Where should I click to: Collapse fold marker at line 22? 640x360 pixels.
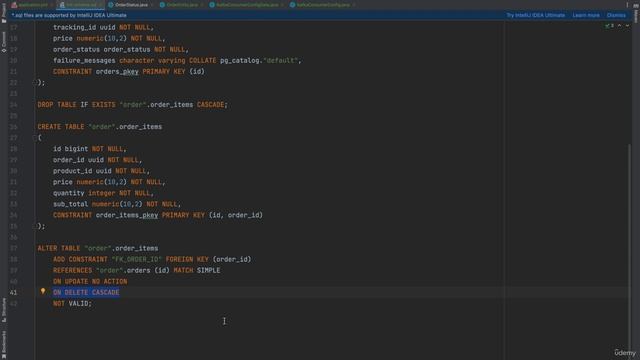(x=35, y=82)
